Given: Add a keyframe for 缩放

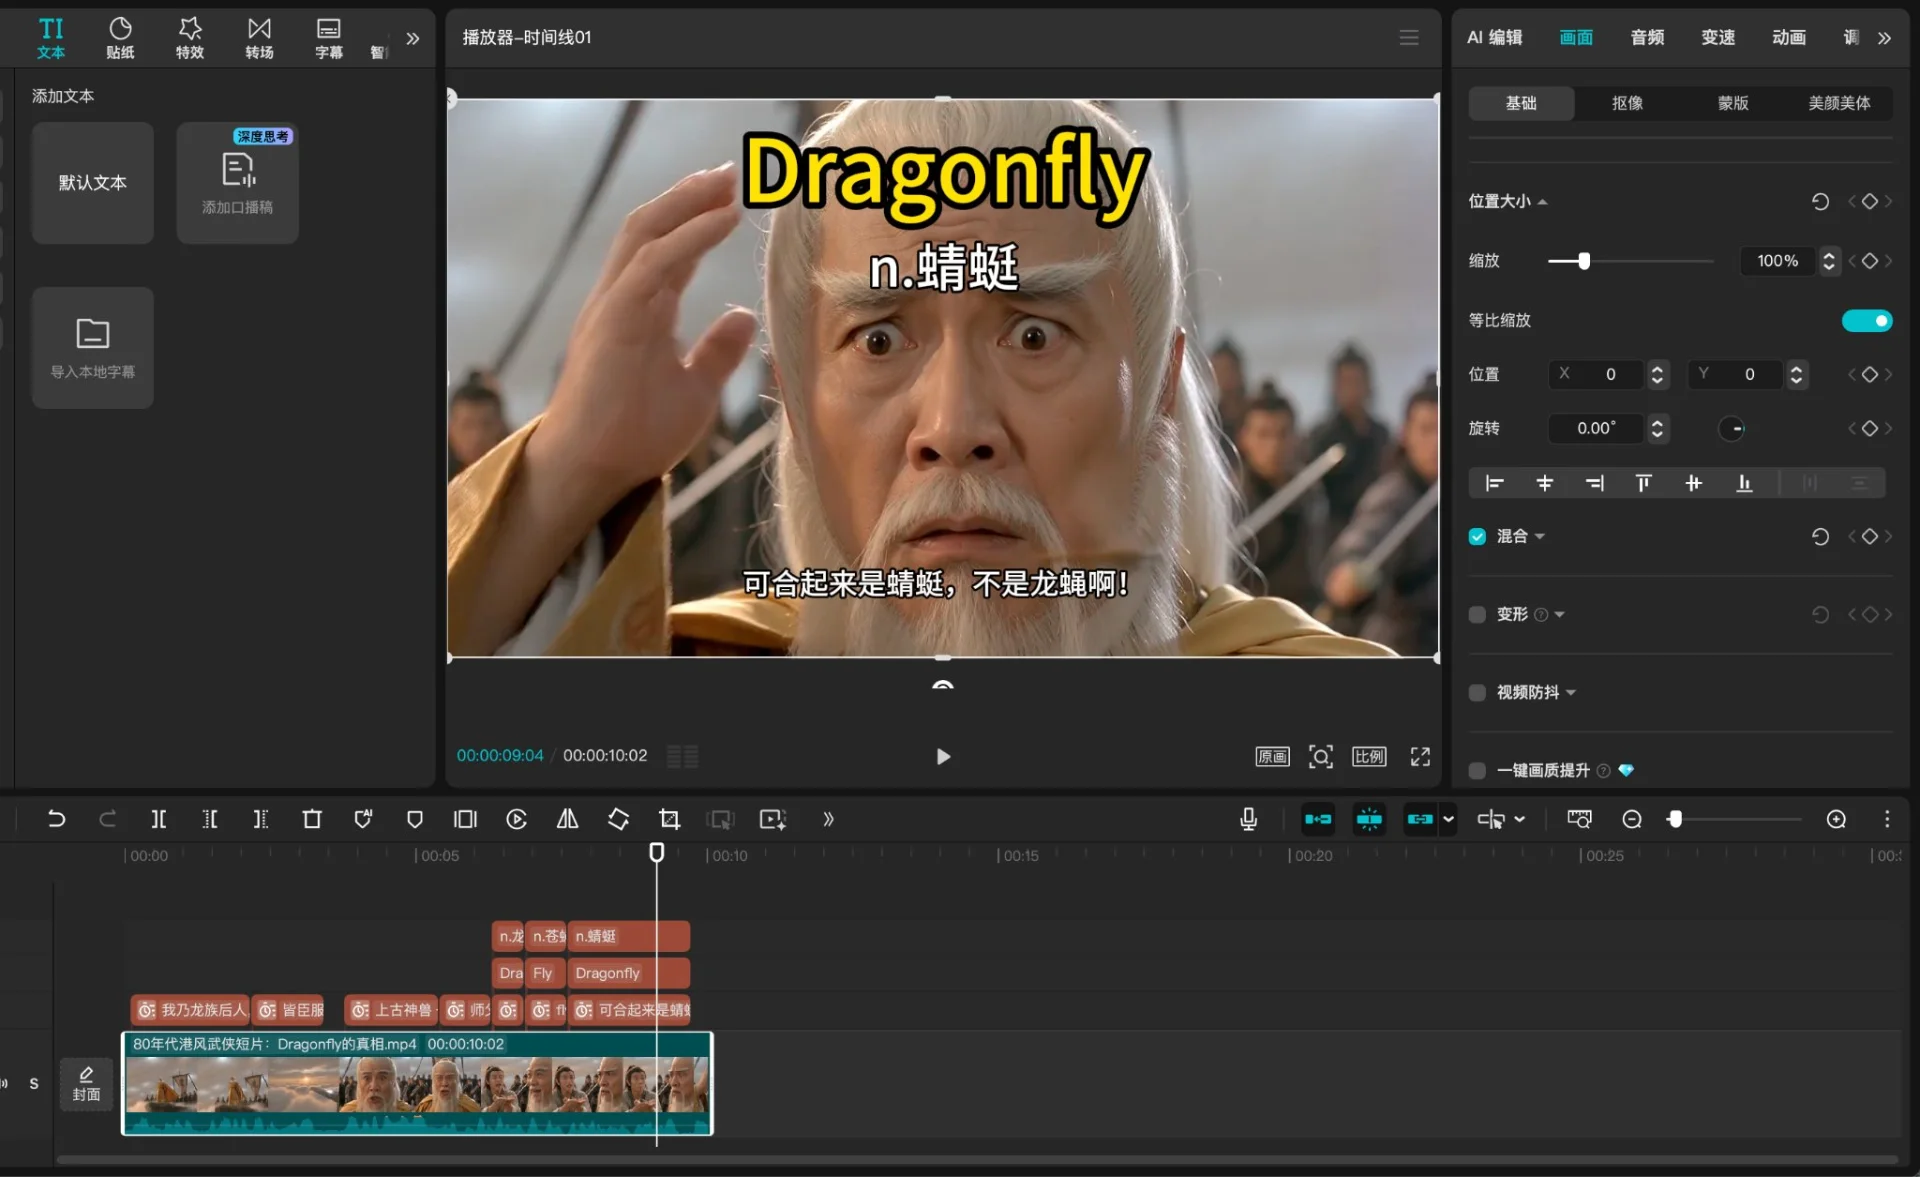Looking at the screenshot, I should (x=1869, y=261).
